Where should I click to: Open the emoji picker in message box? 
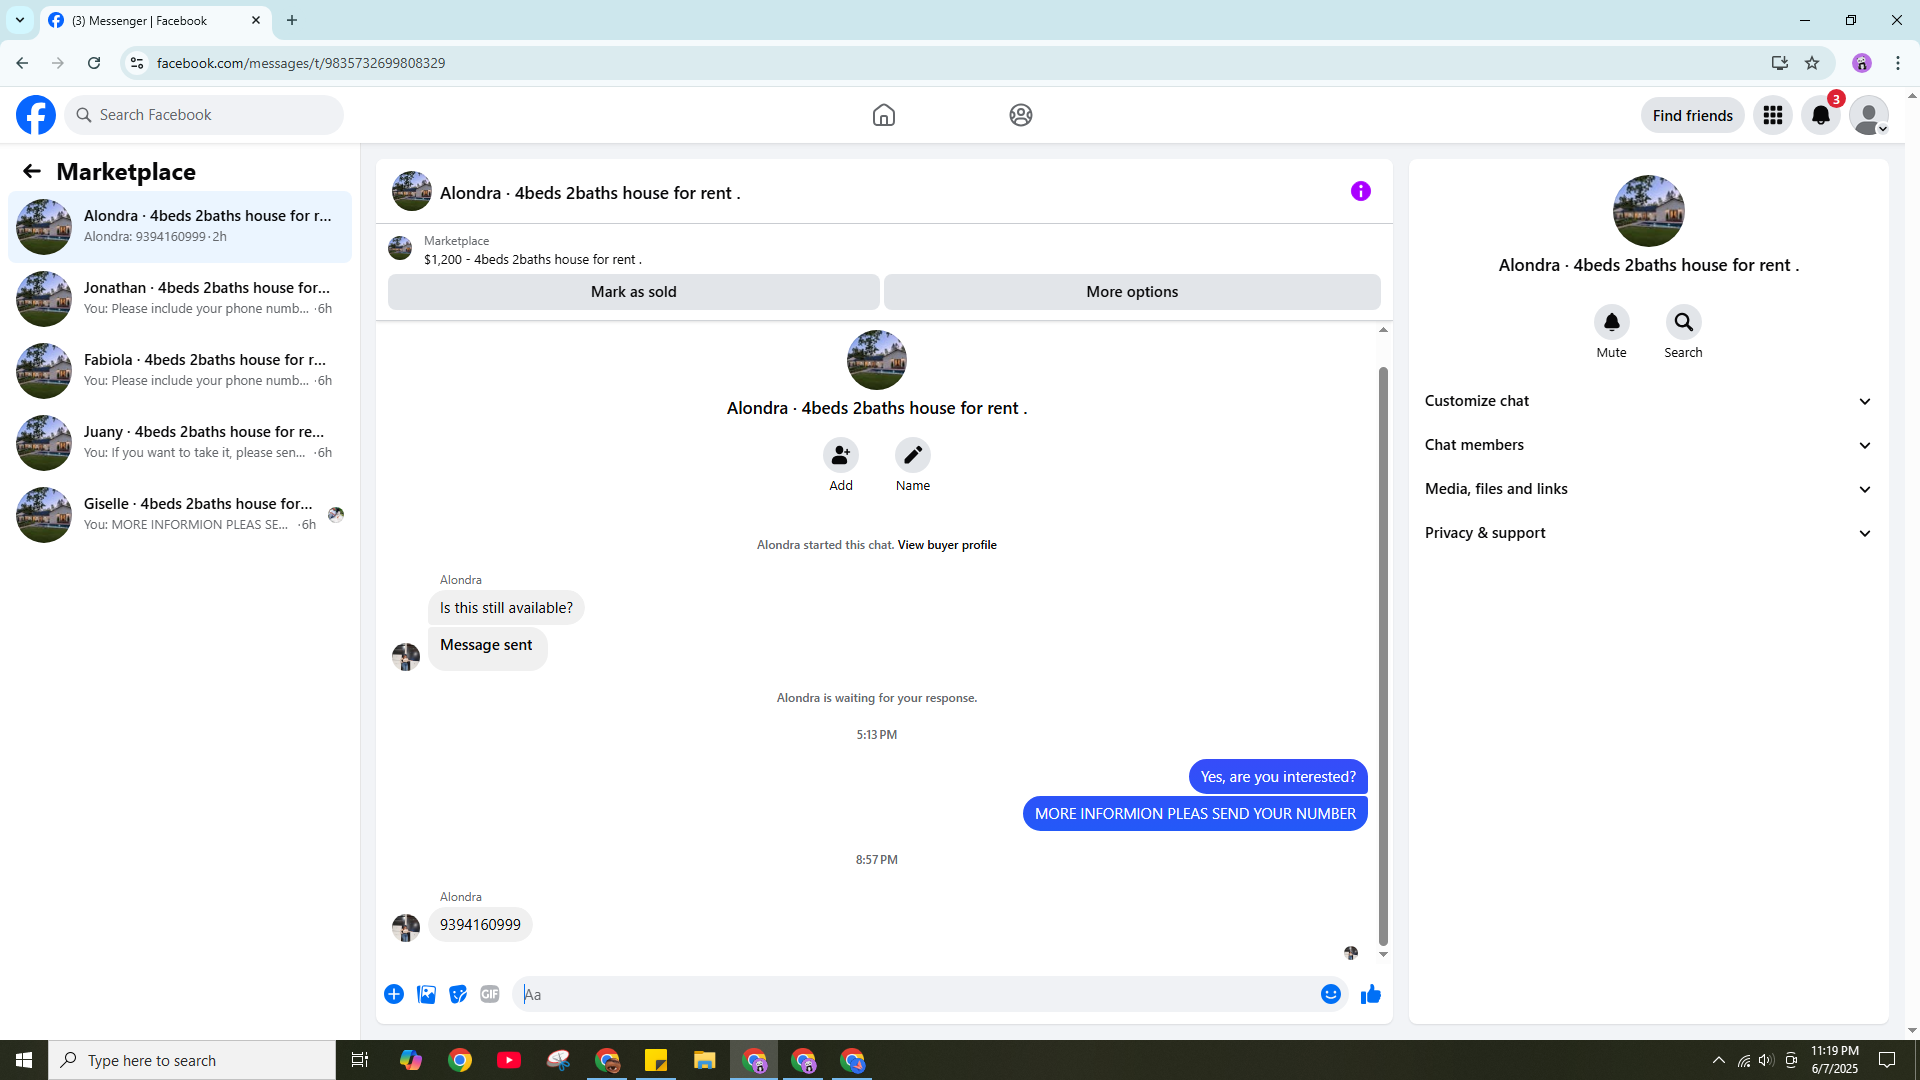(x=1330, y=994)
